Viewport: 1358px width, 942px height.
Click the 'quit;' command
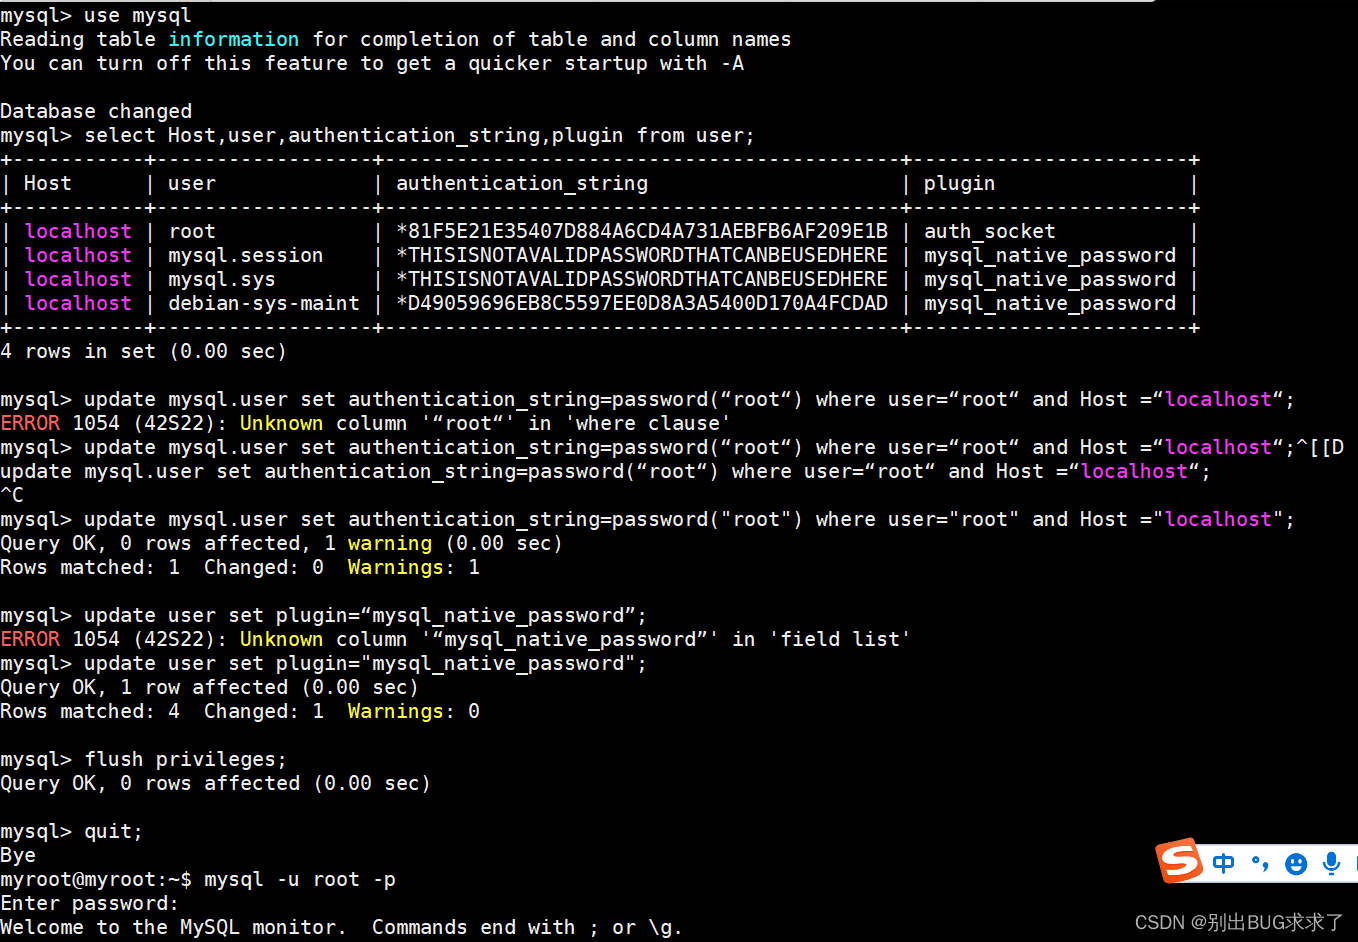114,831
